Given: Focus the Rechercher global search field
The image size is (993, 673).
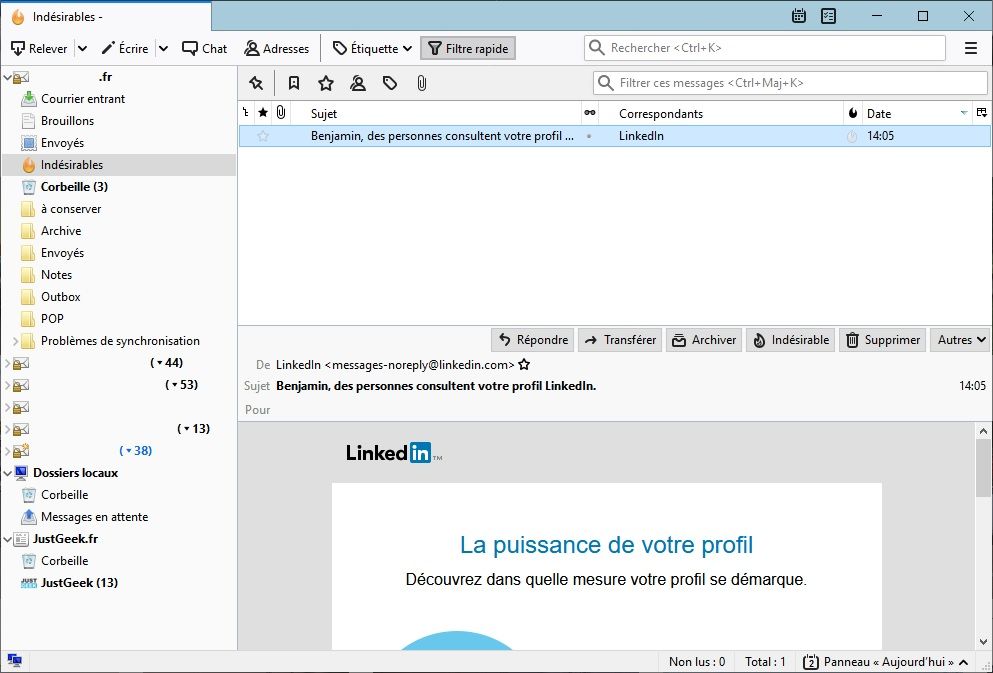Looking at the screenshot, I should click(x=764, y=48).
